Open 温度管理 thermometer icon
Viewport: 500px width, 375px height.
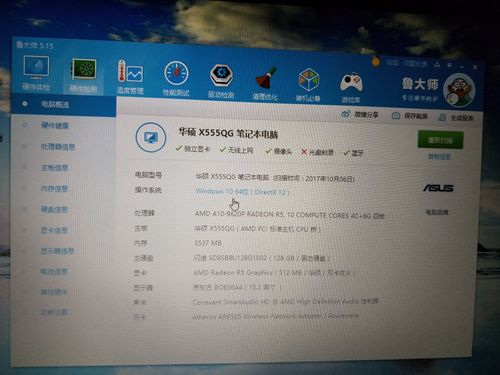coord(130,72)
